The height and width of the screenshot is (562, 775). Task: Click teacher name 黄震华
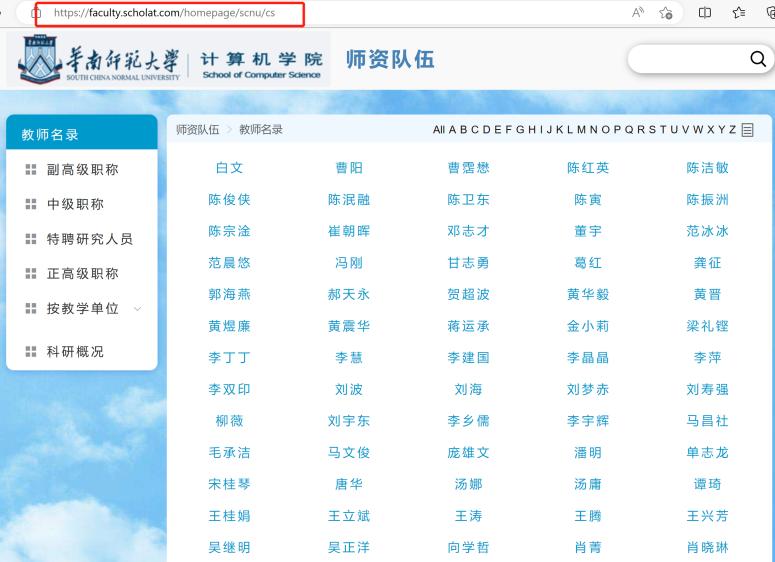[x=349, y=326]
